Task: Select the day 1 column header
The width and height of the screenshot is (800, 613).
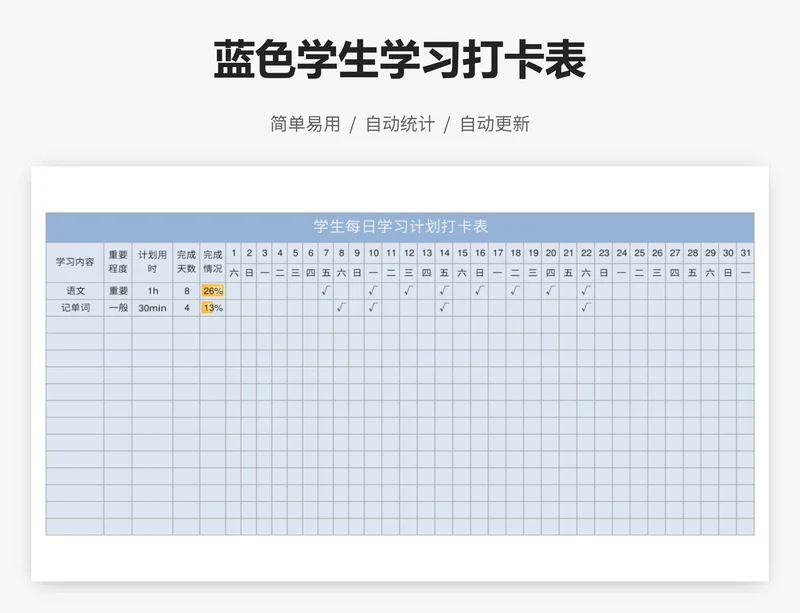Action: (x=234, y=253)
